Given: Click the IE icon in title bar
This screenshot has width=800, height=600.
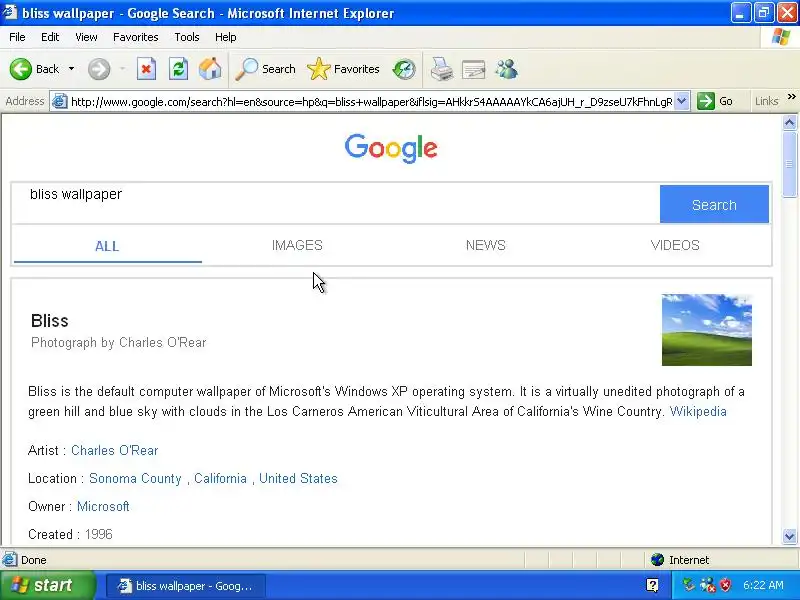Looking at the screenshot, I should point(10,12).
